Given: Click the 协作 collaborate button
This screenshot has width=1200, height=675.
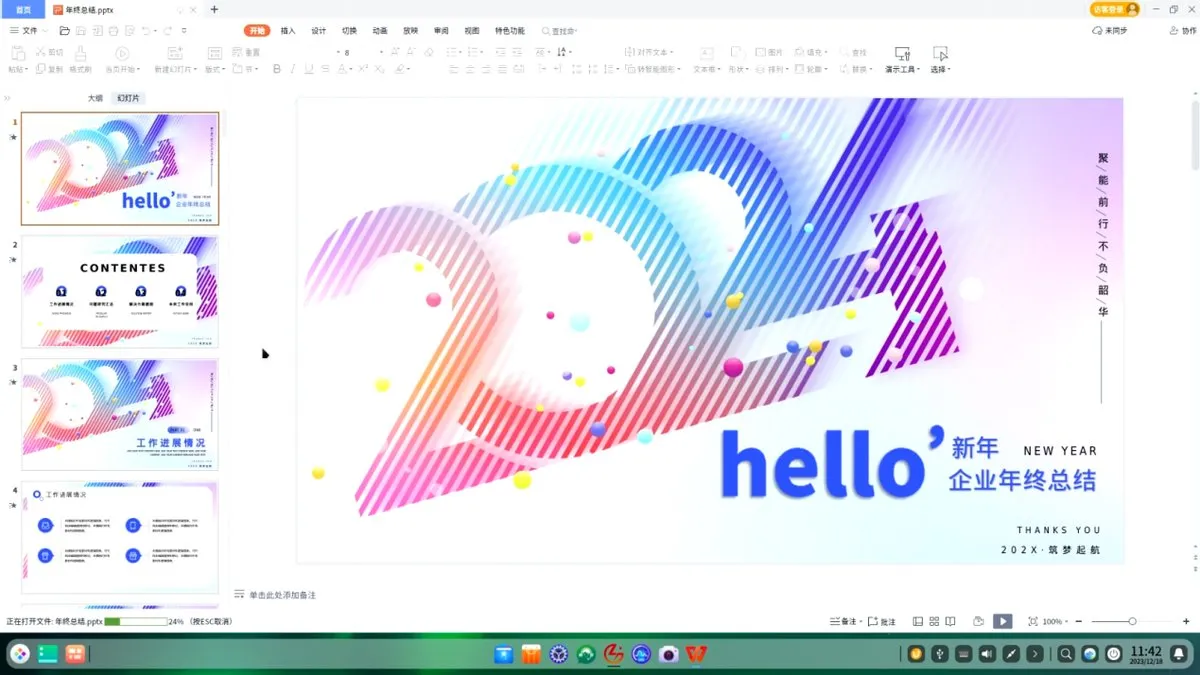Looking at the screenshot, I should pyautogui.click(x=1181, y=31).
